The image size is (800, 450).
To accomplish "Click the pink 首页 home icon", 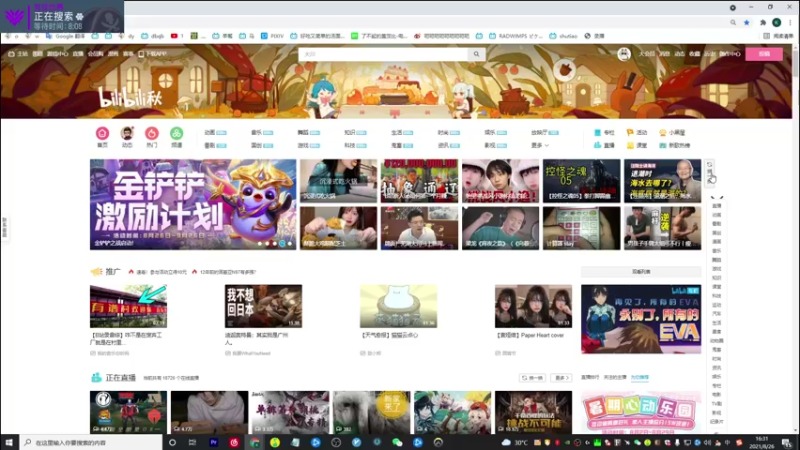I will click(x=102, y=134).
